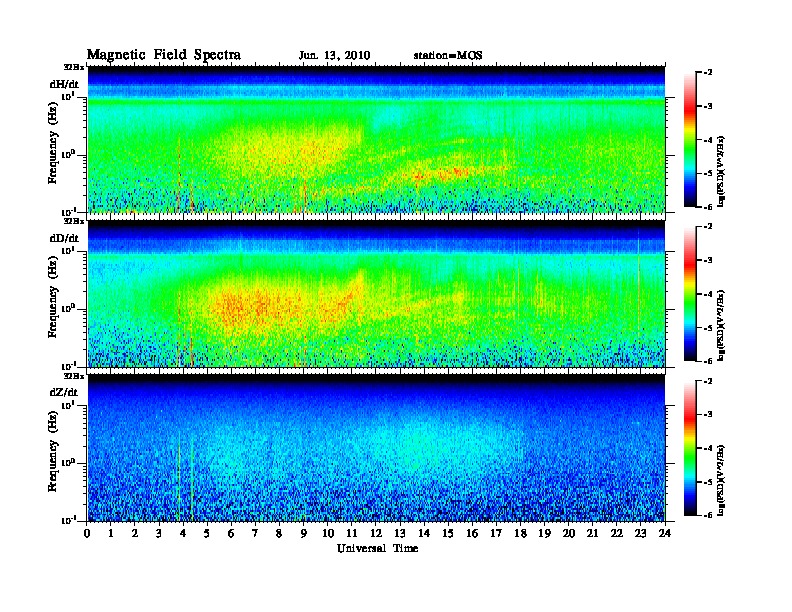The image size is (792, 612).
Task: Click the '11' hour tick label
Action: (352, 533)
